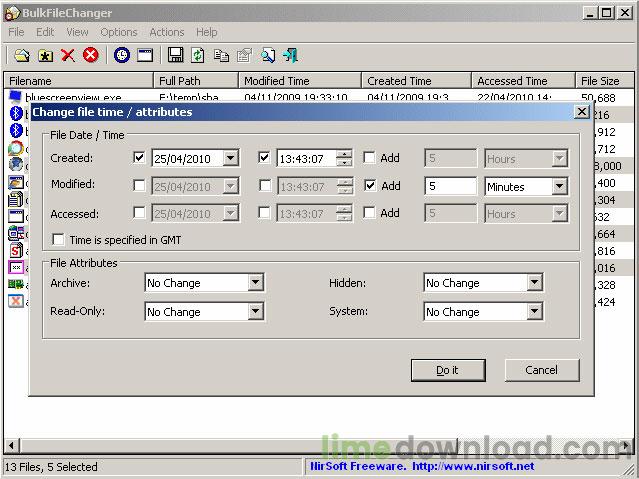This screenshot has width=639, height=479.
Task: Click the floppy disk save icon
Action: 176,55
